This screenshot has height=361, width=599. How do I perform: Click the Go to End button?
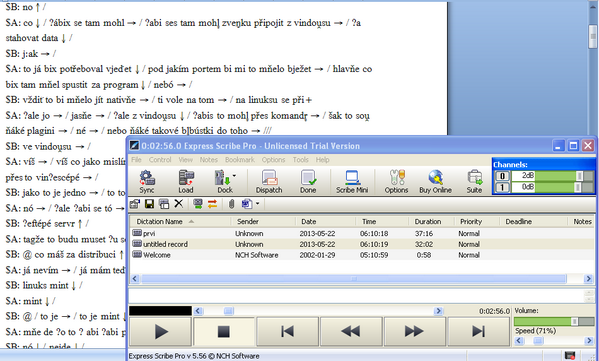click(x=478, y=331)
